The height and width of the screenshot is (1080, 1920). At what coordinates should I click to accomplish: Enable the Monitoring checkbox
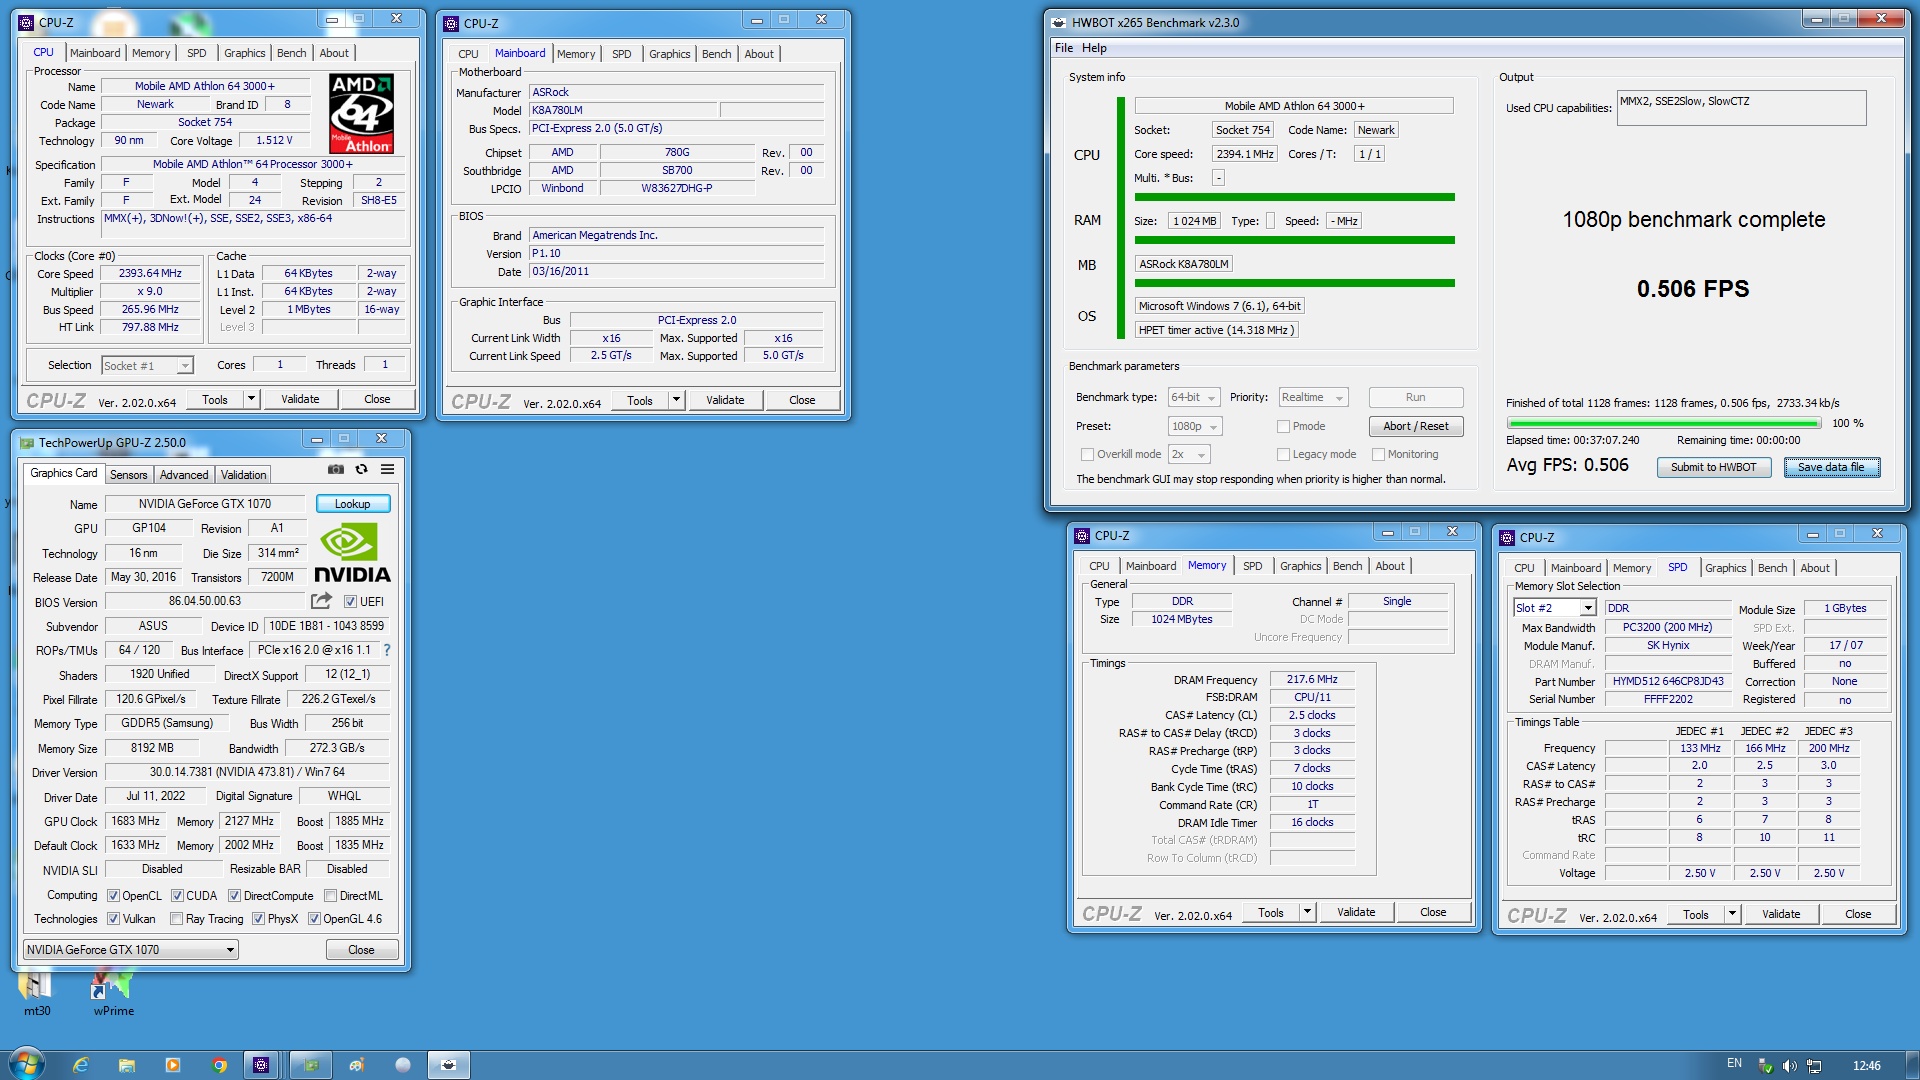pos(1378,454)
